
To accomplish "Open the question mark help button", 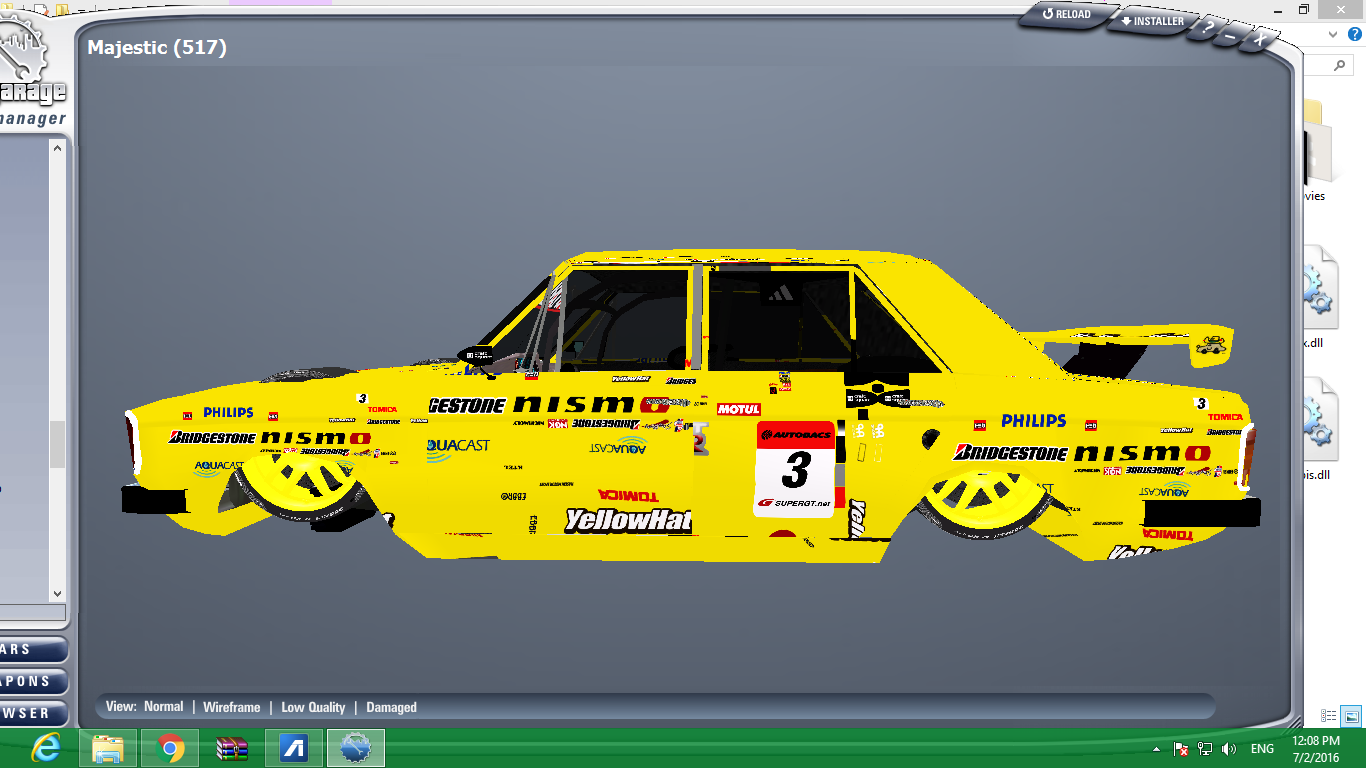I will point(1209,27).
